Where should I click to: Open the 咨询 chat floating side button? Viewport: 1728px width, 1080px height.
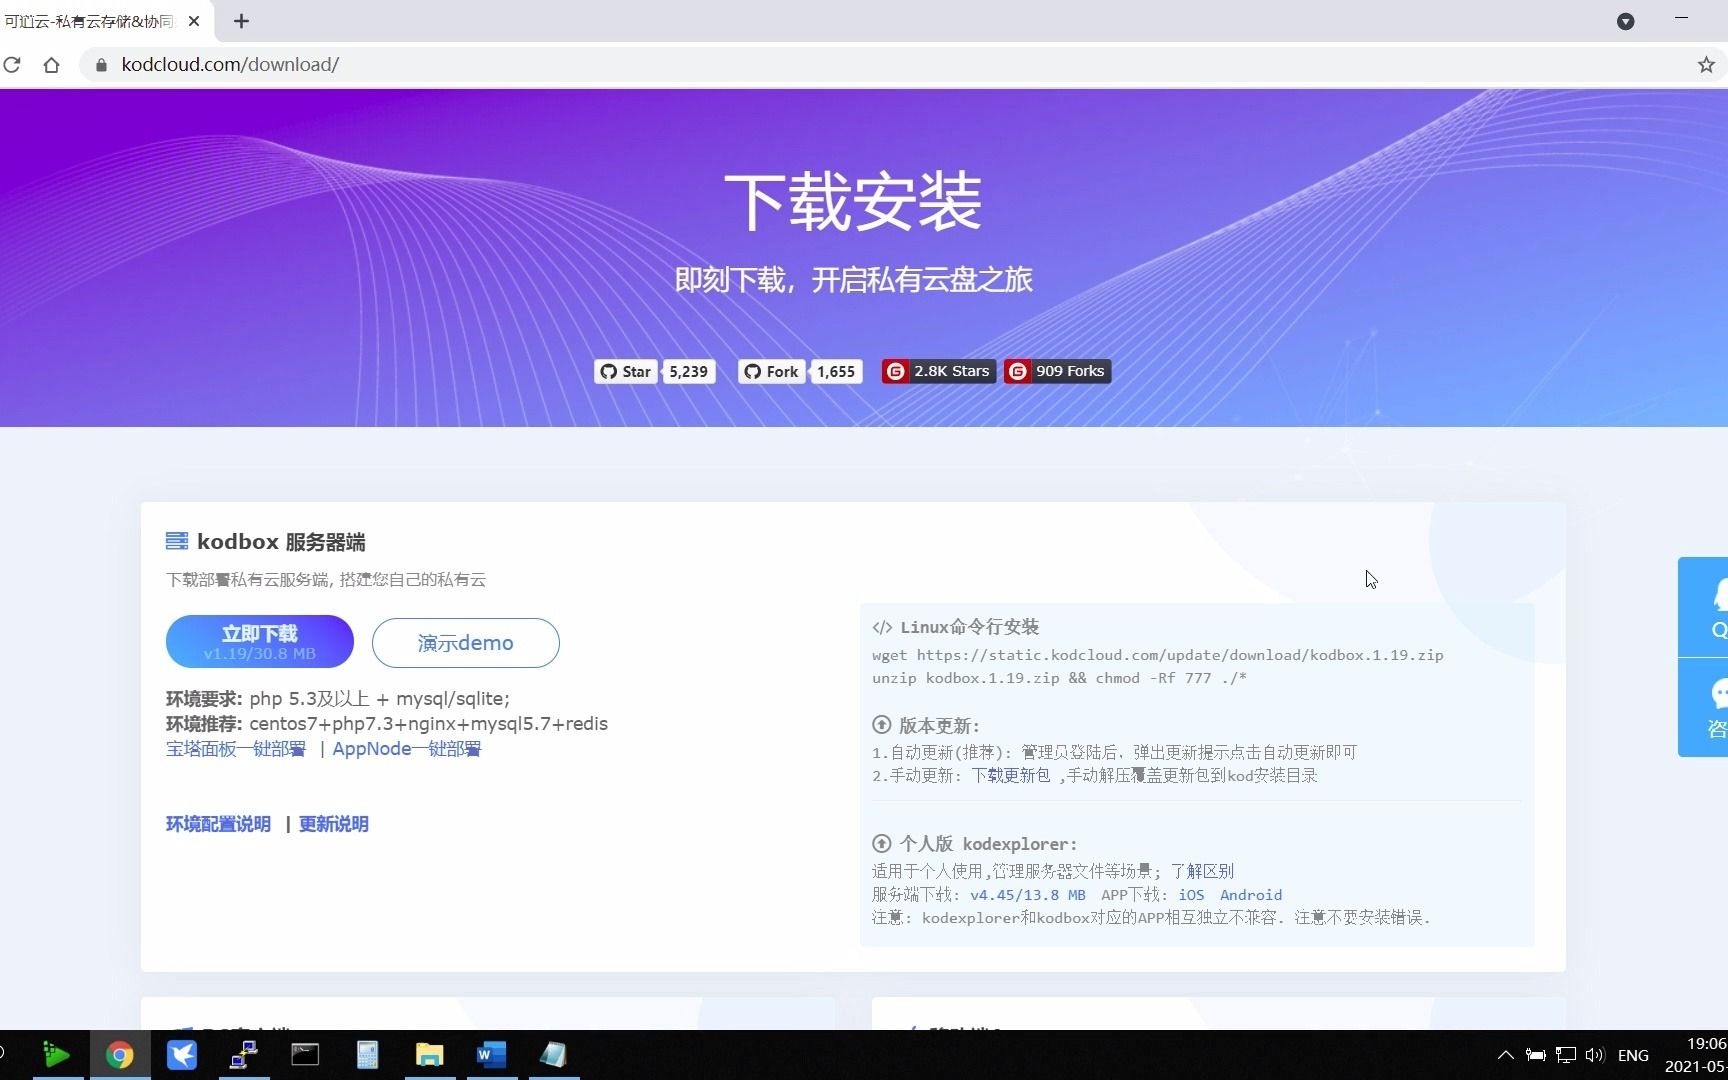[x=1704, y=707]
